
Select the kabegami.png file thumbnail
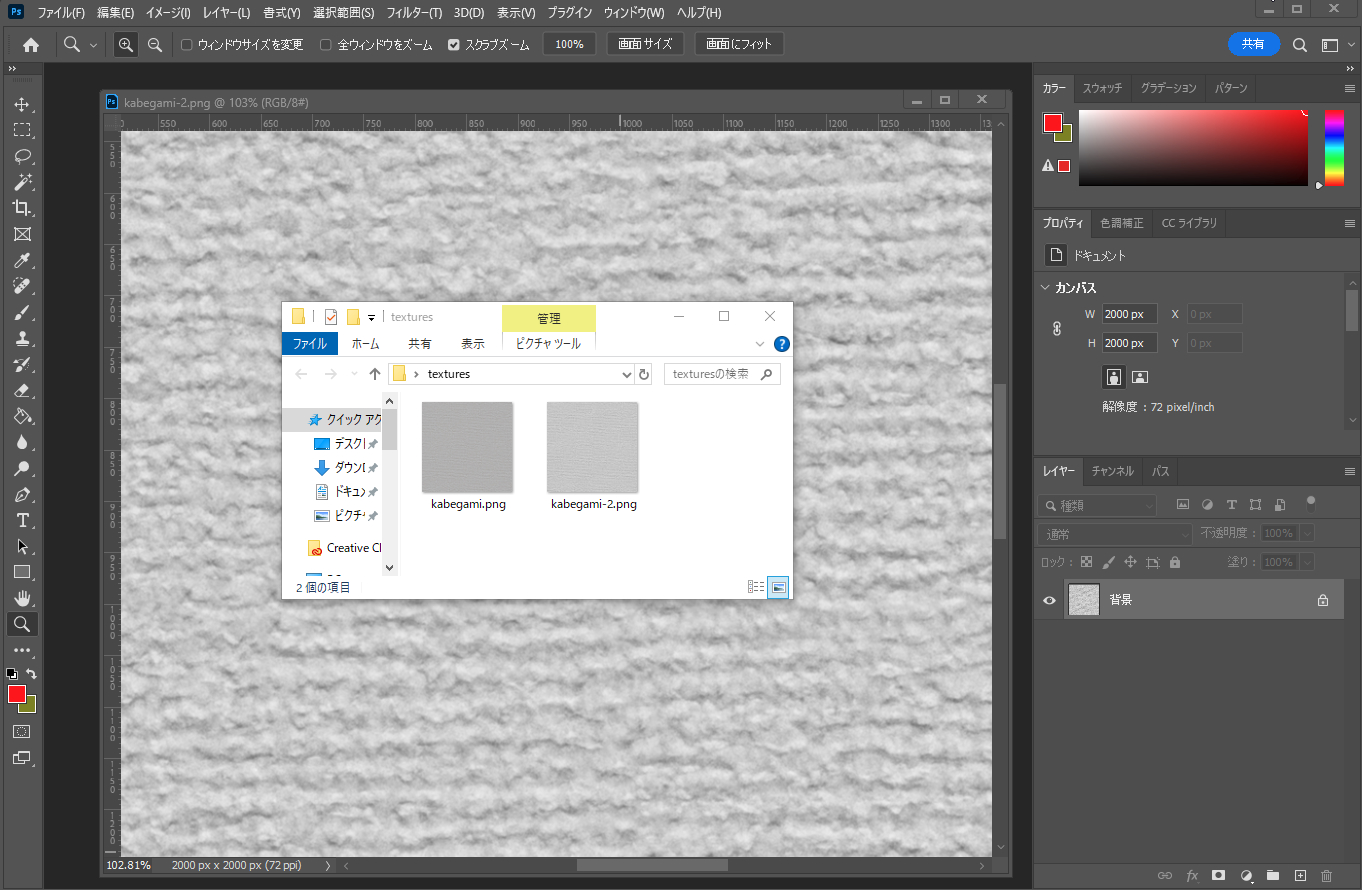pyautogui.click(x=467, y=447)
